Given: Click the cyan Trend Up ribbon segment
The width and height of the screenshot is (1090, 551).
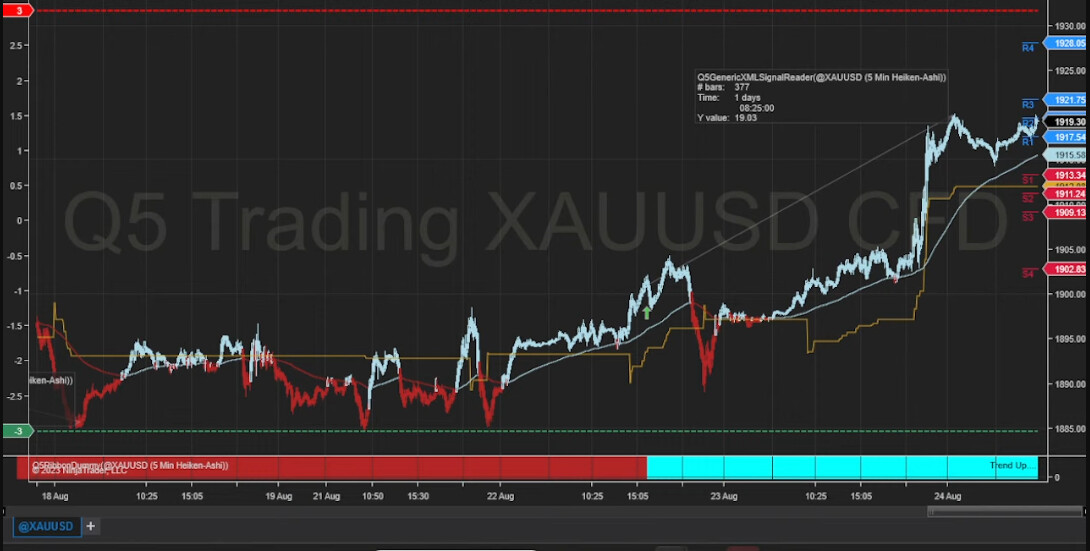Looking at the screenshot, I should coord(840,468).
